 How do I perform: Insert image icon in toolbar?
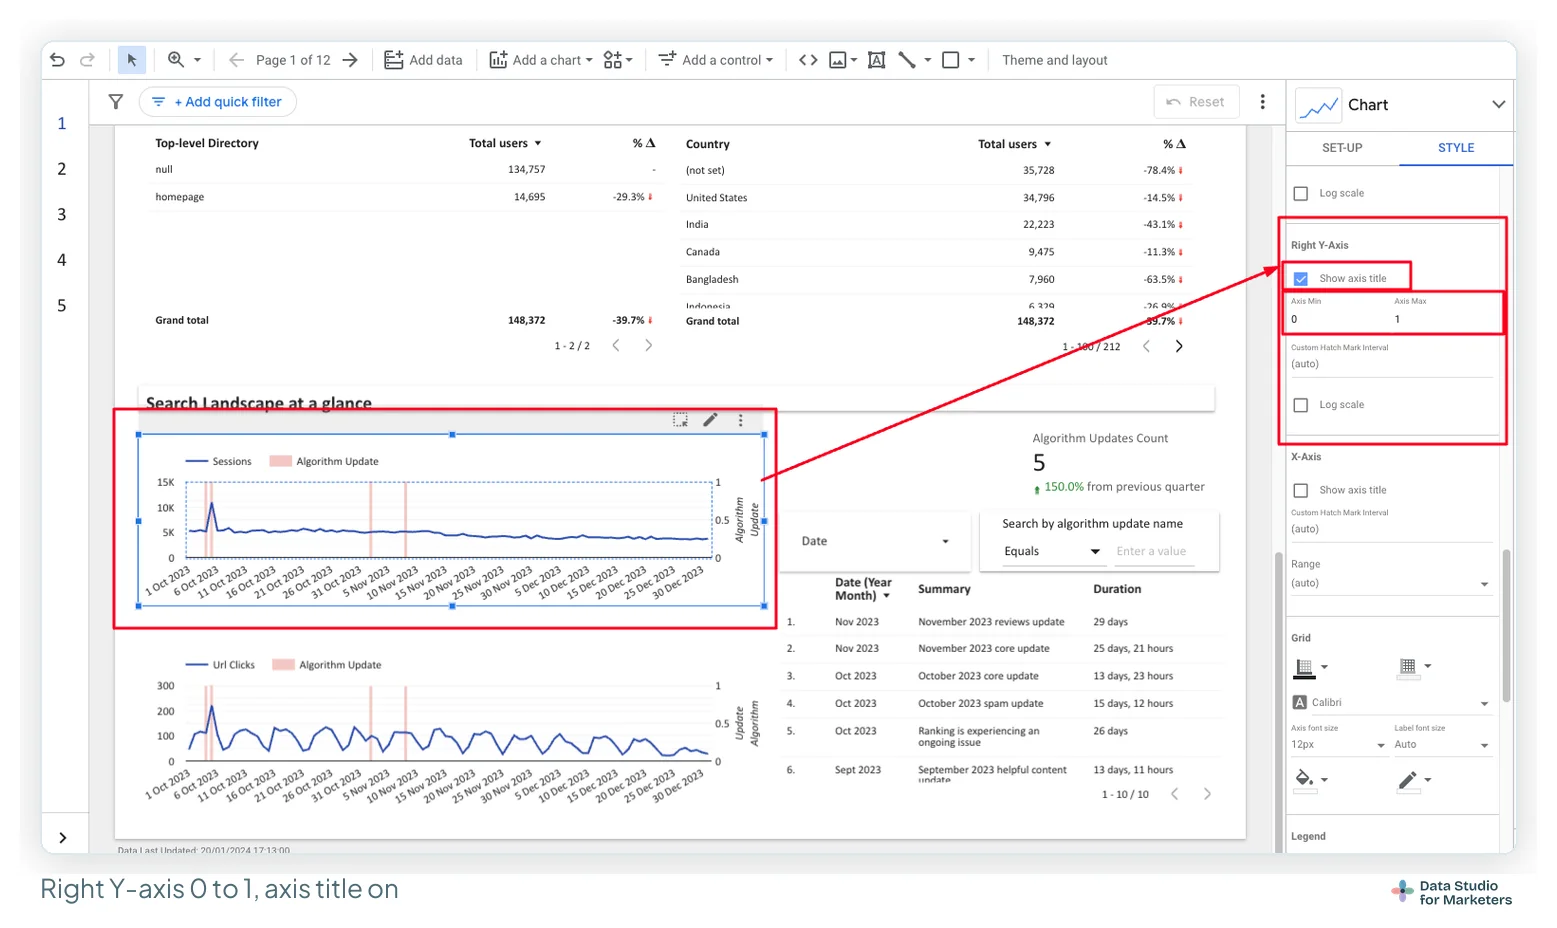pos(838,60)
